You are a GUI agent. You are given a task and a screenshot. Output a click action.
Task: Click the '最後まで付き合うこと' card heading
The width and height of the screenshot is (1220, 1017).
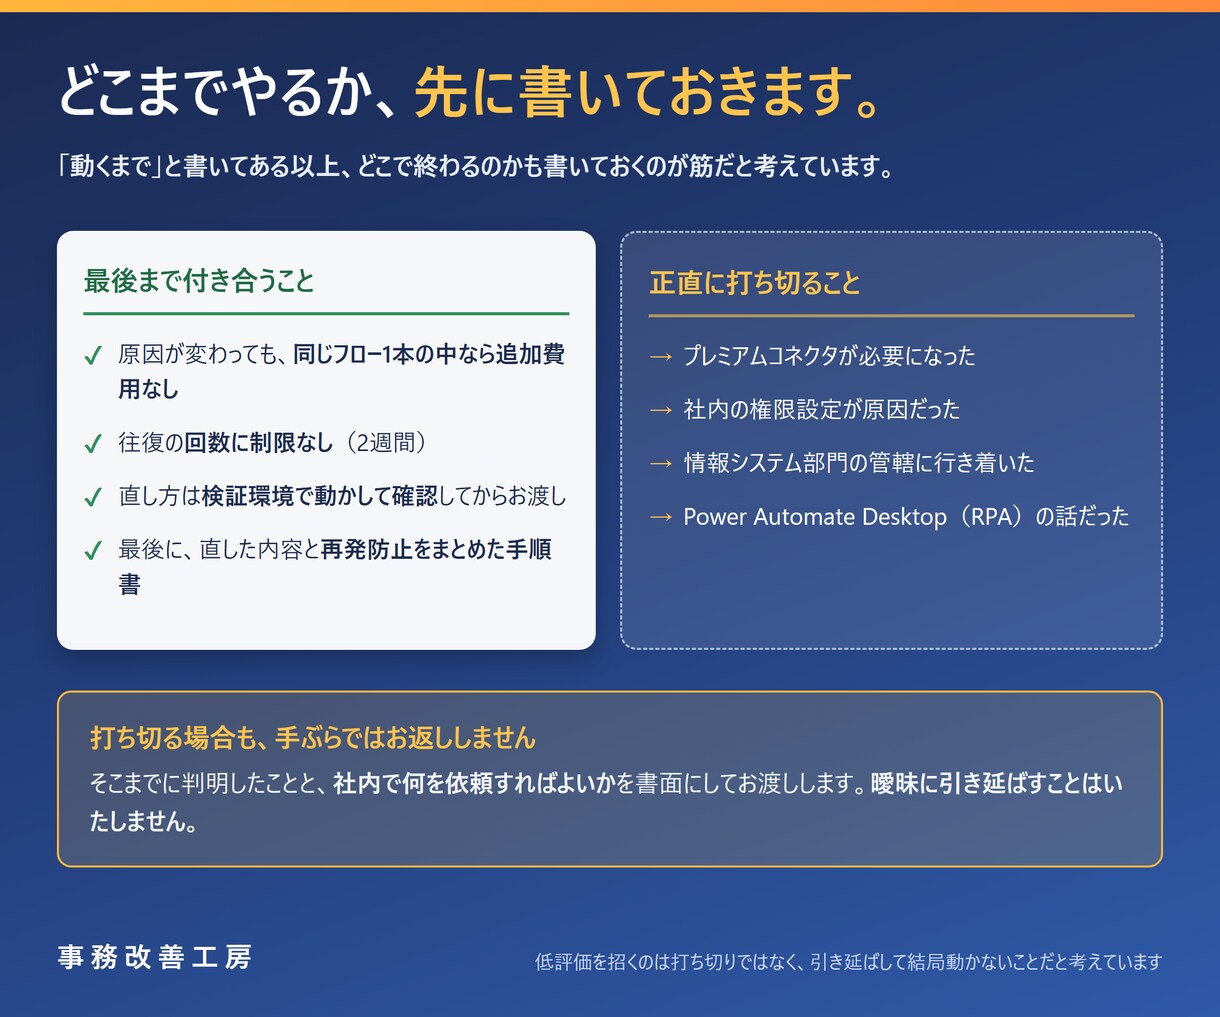[199, 281]
